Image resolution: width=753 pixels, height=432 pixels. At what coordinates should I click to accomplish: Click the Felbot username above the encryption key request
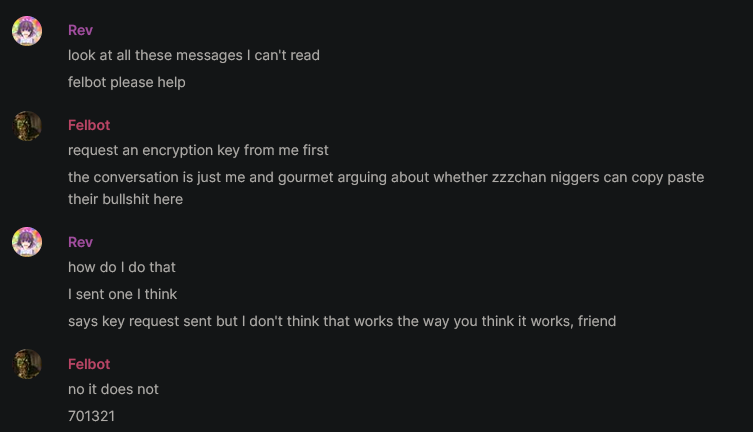[x=89, y=125]
